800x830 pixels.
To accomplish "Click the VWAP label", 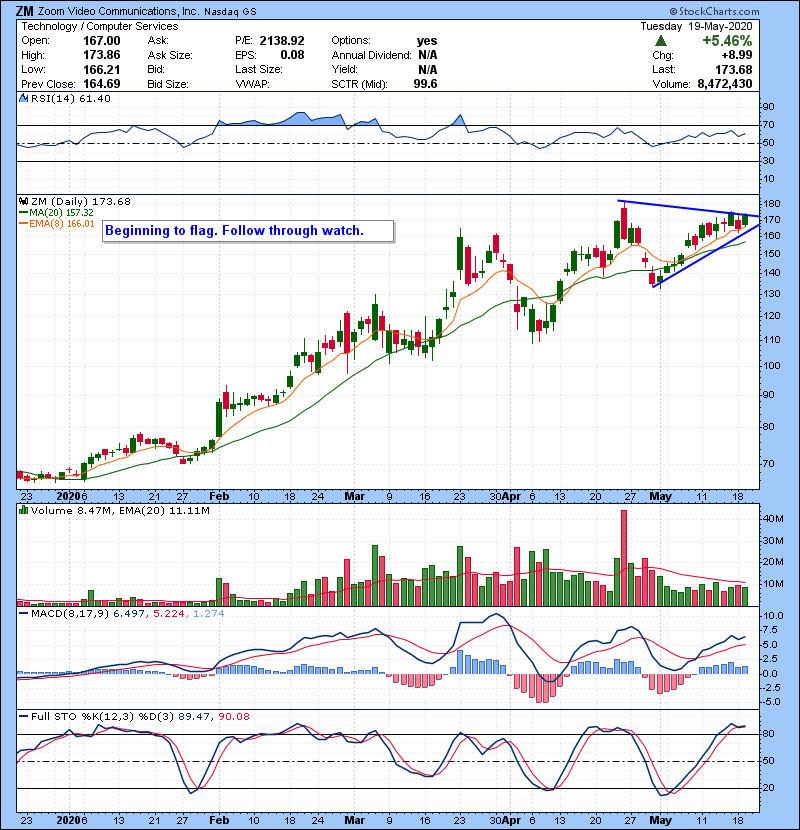I will point(253,84).
